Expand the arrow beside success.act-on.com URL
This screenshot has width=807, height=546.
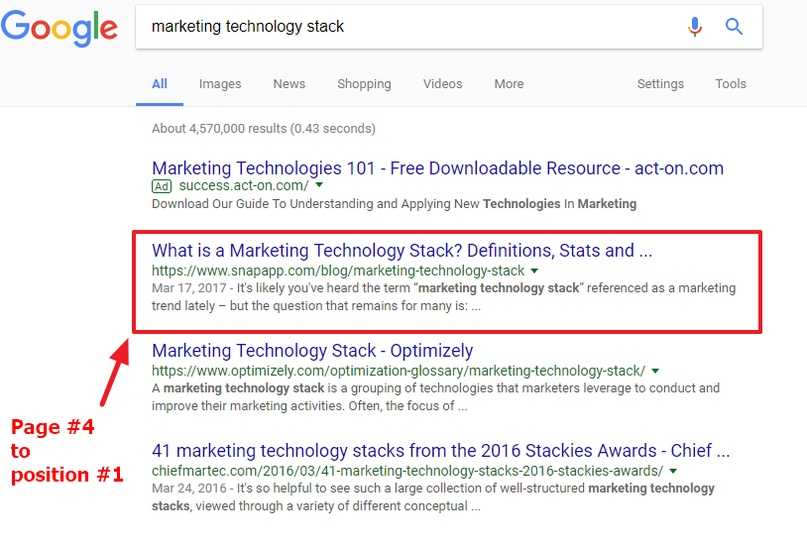(319, 186)
